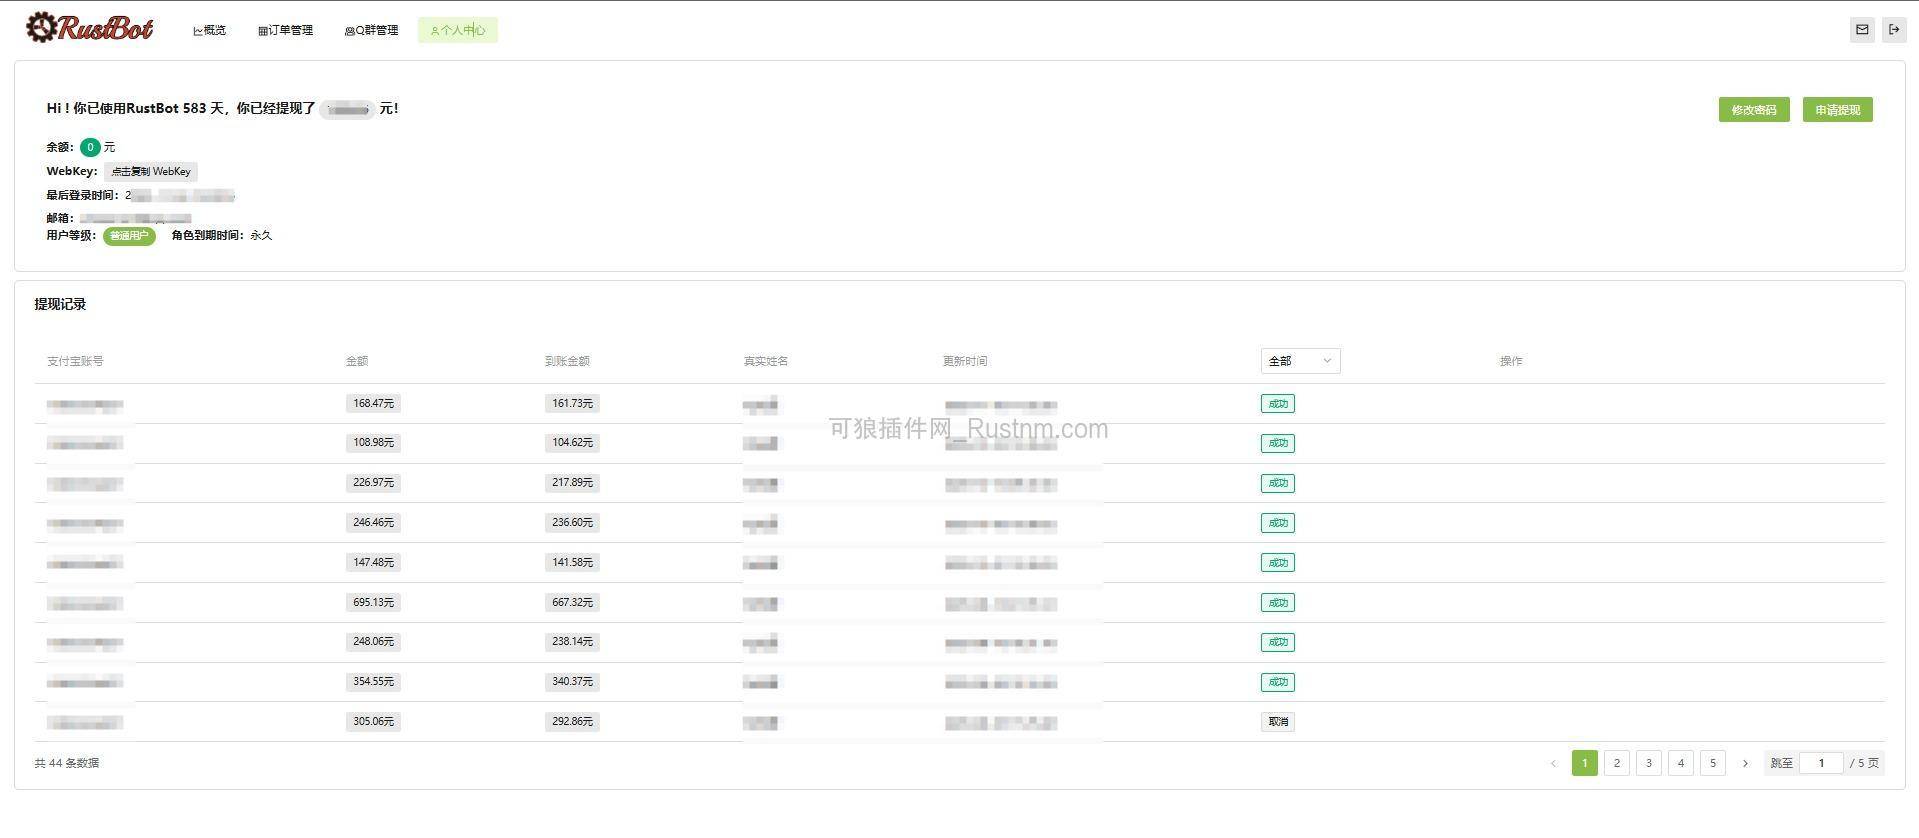Click the next page chevron
The image size is (1919, 838).
click(x=1745, y=763)
